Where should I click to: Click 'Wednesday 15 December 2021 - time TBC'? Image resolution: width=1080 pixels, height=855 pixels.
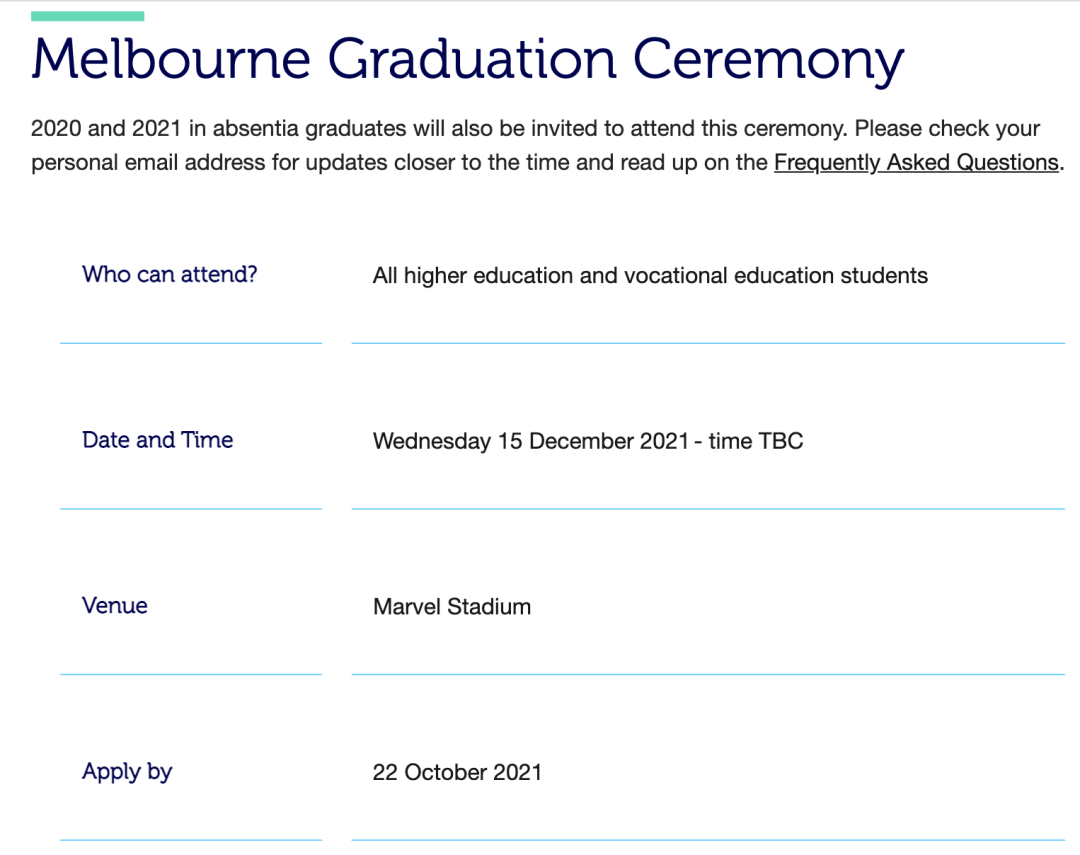[588, 441]
